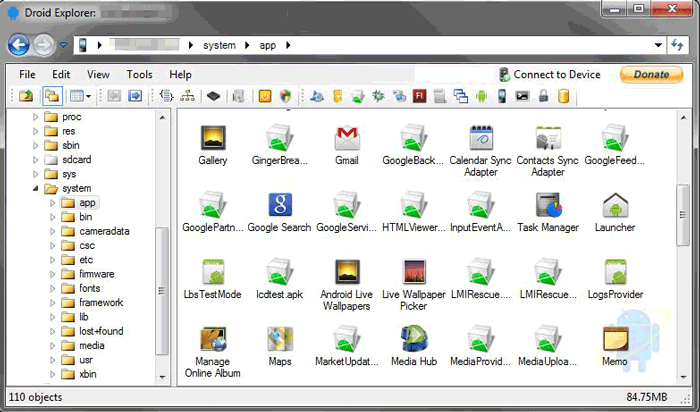This screenshot has width=700, height=412.
Task: Click the system breadcrumb in address bar
Action: 219,45
